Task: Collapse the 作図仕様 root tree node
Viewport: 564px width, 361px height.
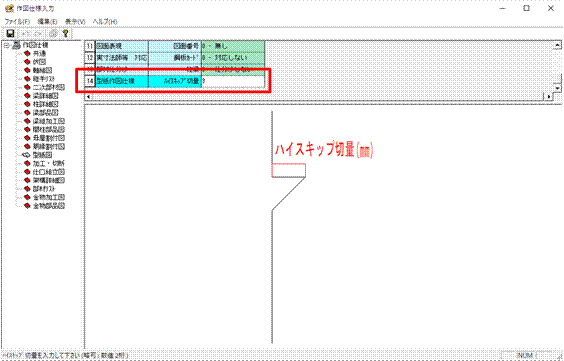Action: pyautogui.click(x=6, y=45)
